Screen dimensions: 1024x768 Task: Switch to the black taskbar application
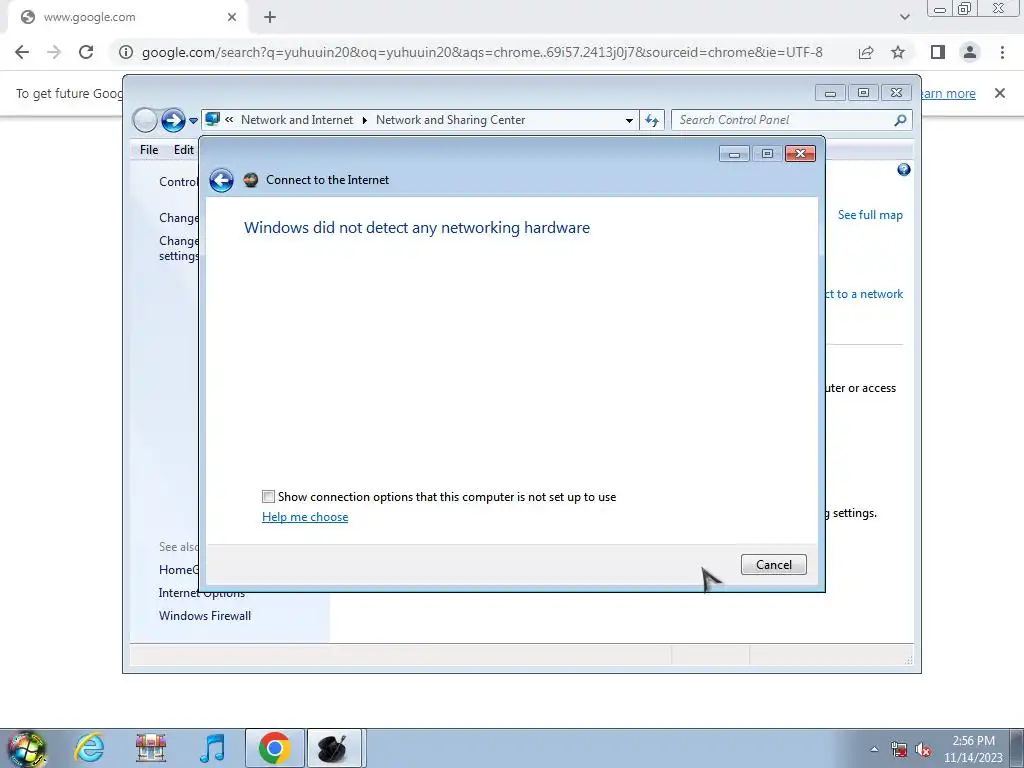click(x=334, y=748)
